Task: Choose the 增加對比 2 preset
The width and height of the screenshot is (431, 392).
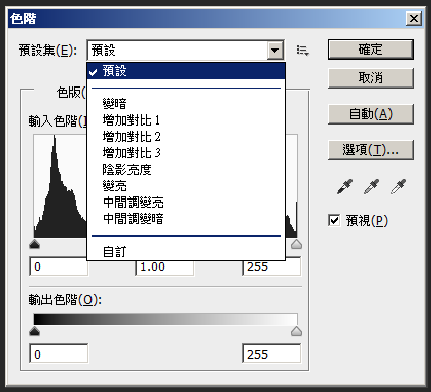Action: pos(186,136)
